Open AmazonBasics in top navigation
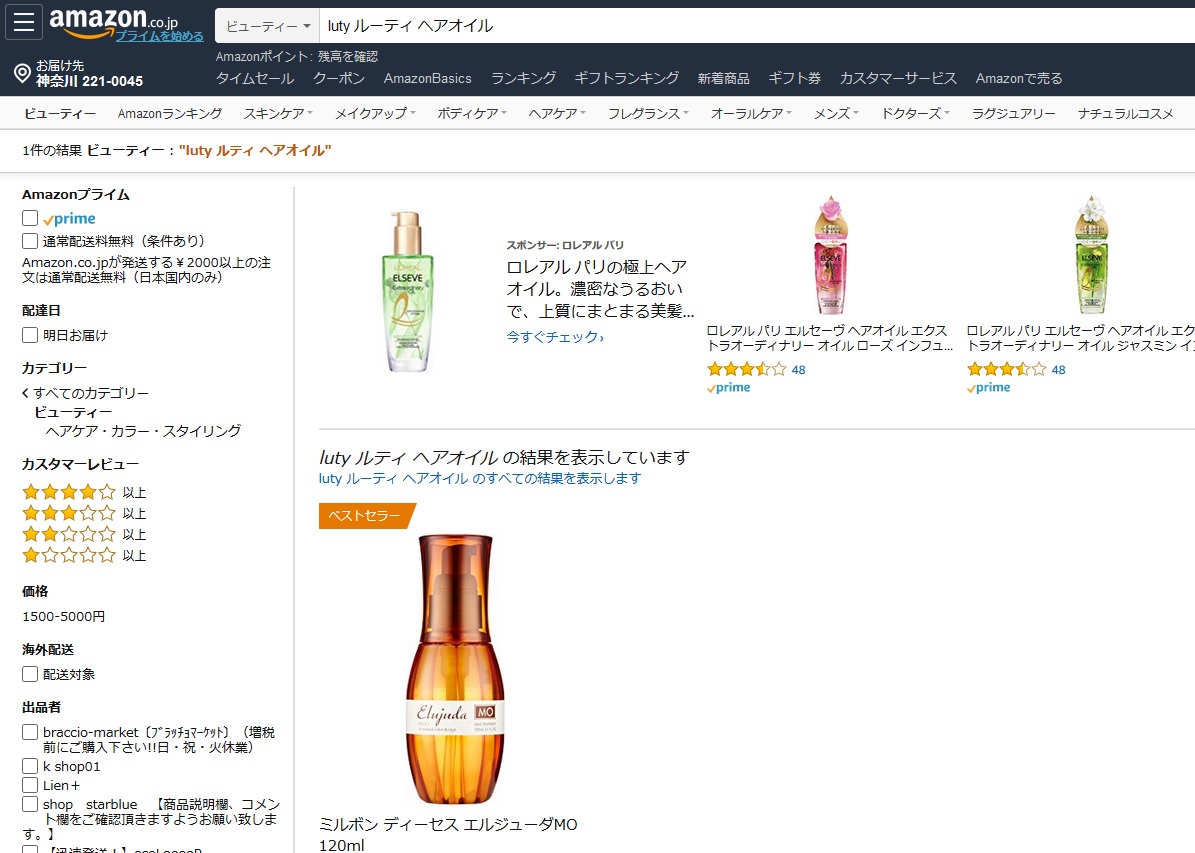 click(x=428, y=79)
